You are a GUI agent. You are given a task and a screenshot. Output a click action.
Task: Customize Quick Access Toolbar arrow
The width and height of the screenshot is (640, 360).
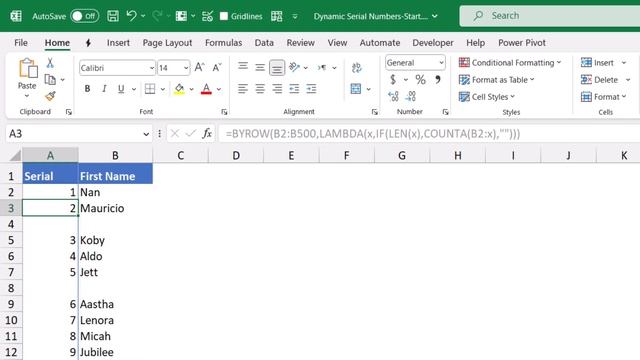[295, 16]
